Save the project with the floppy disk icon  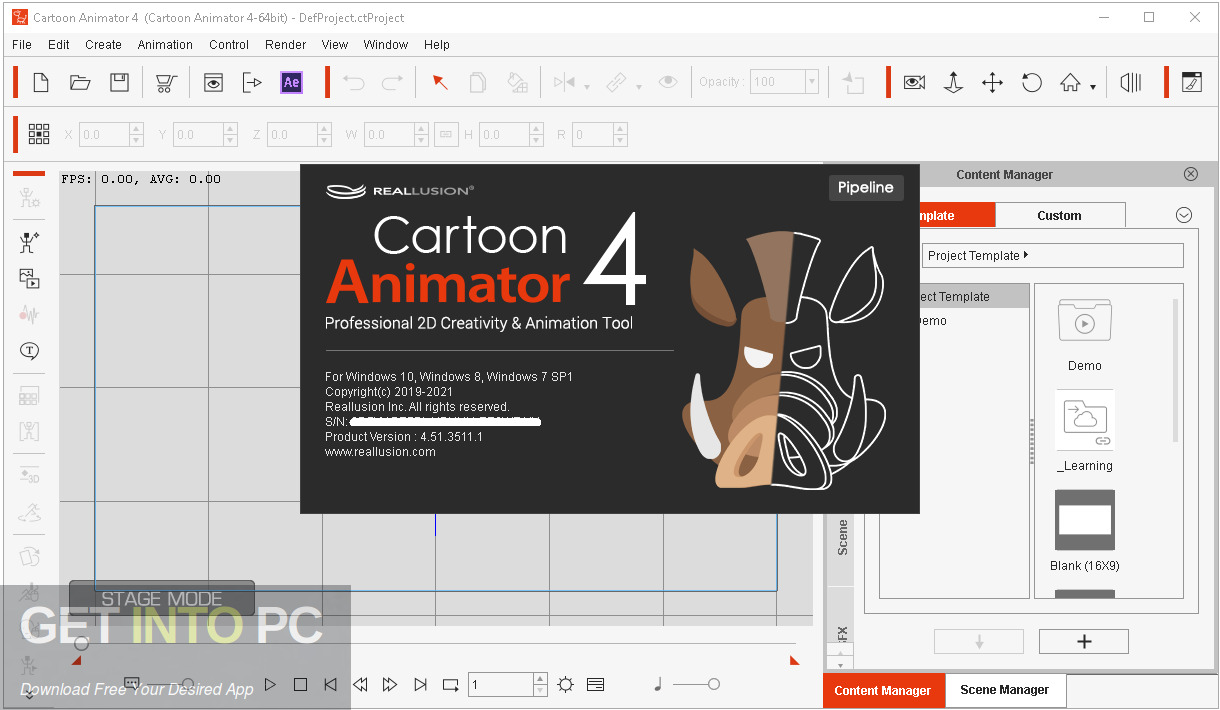[119, 82]
